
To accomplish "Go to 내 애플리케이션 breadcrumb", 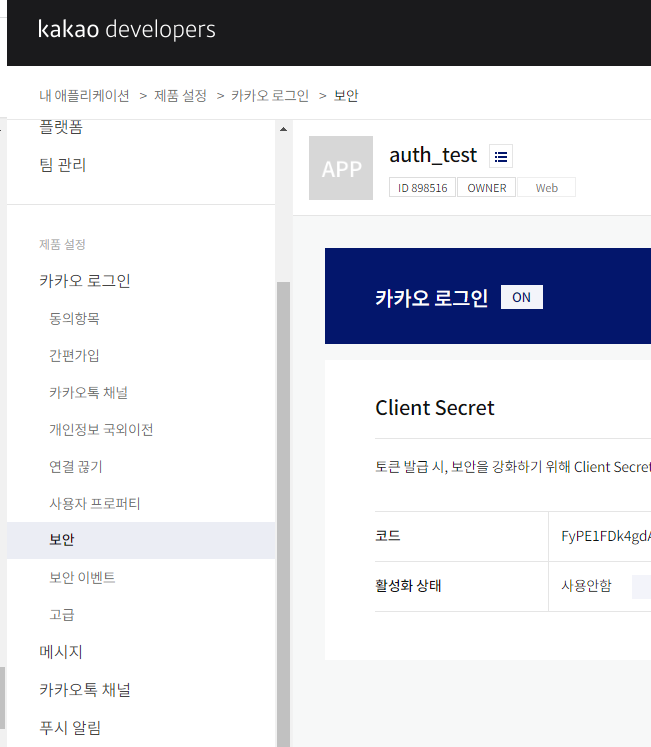I will [x=84, y=96].
